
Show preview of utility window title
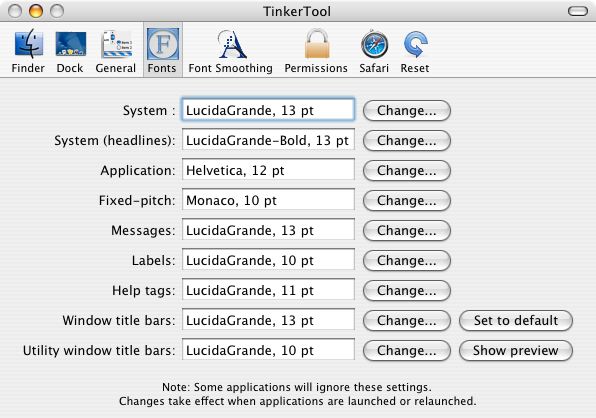(x=516, y=351)
